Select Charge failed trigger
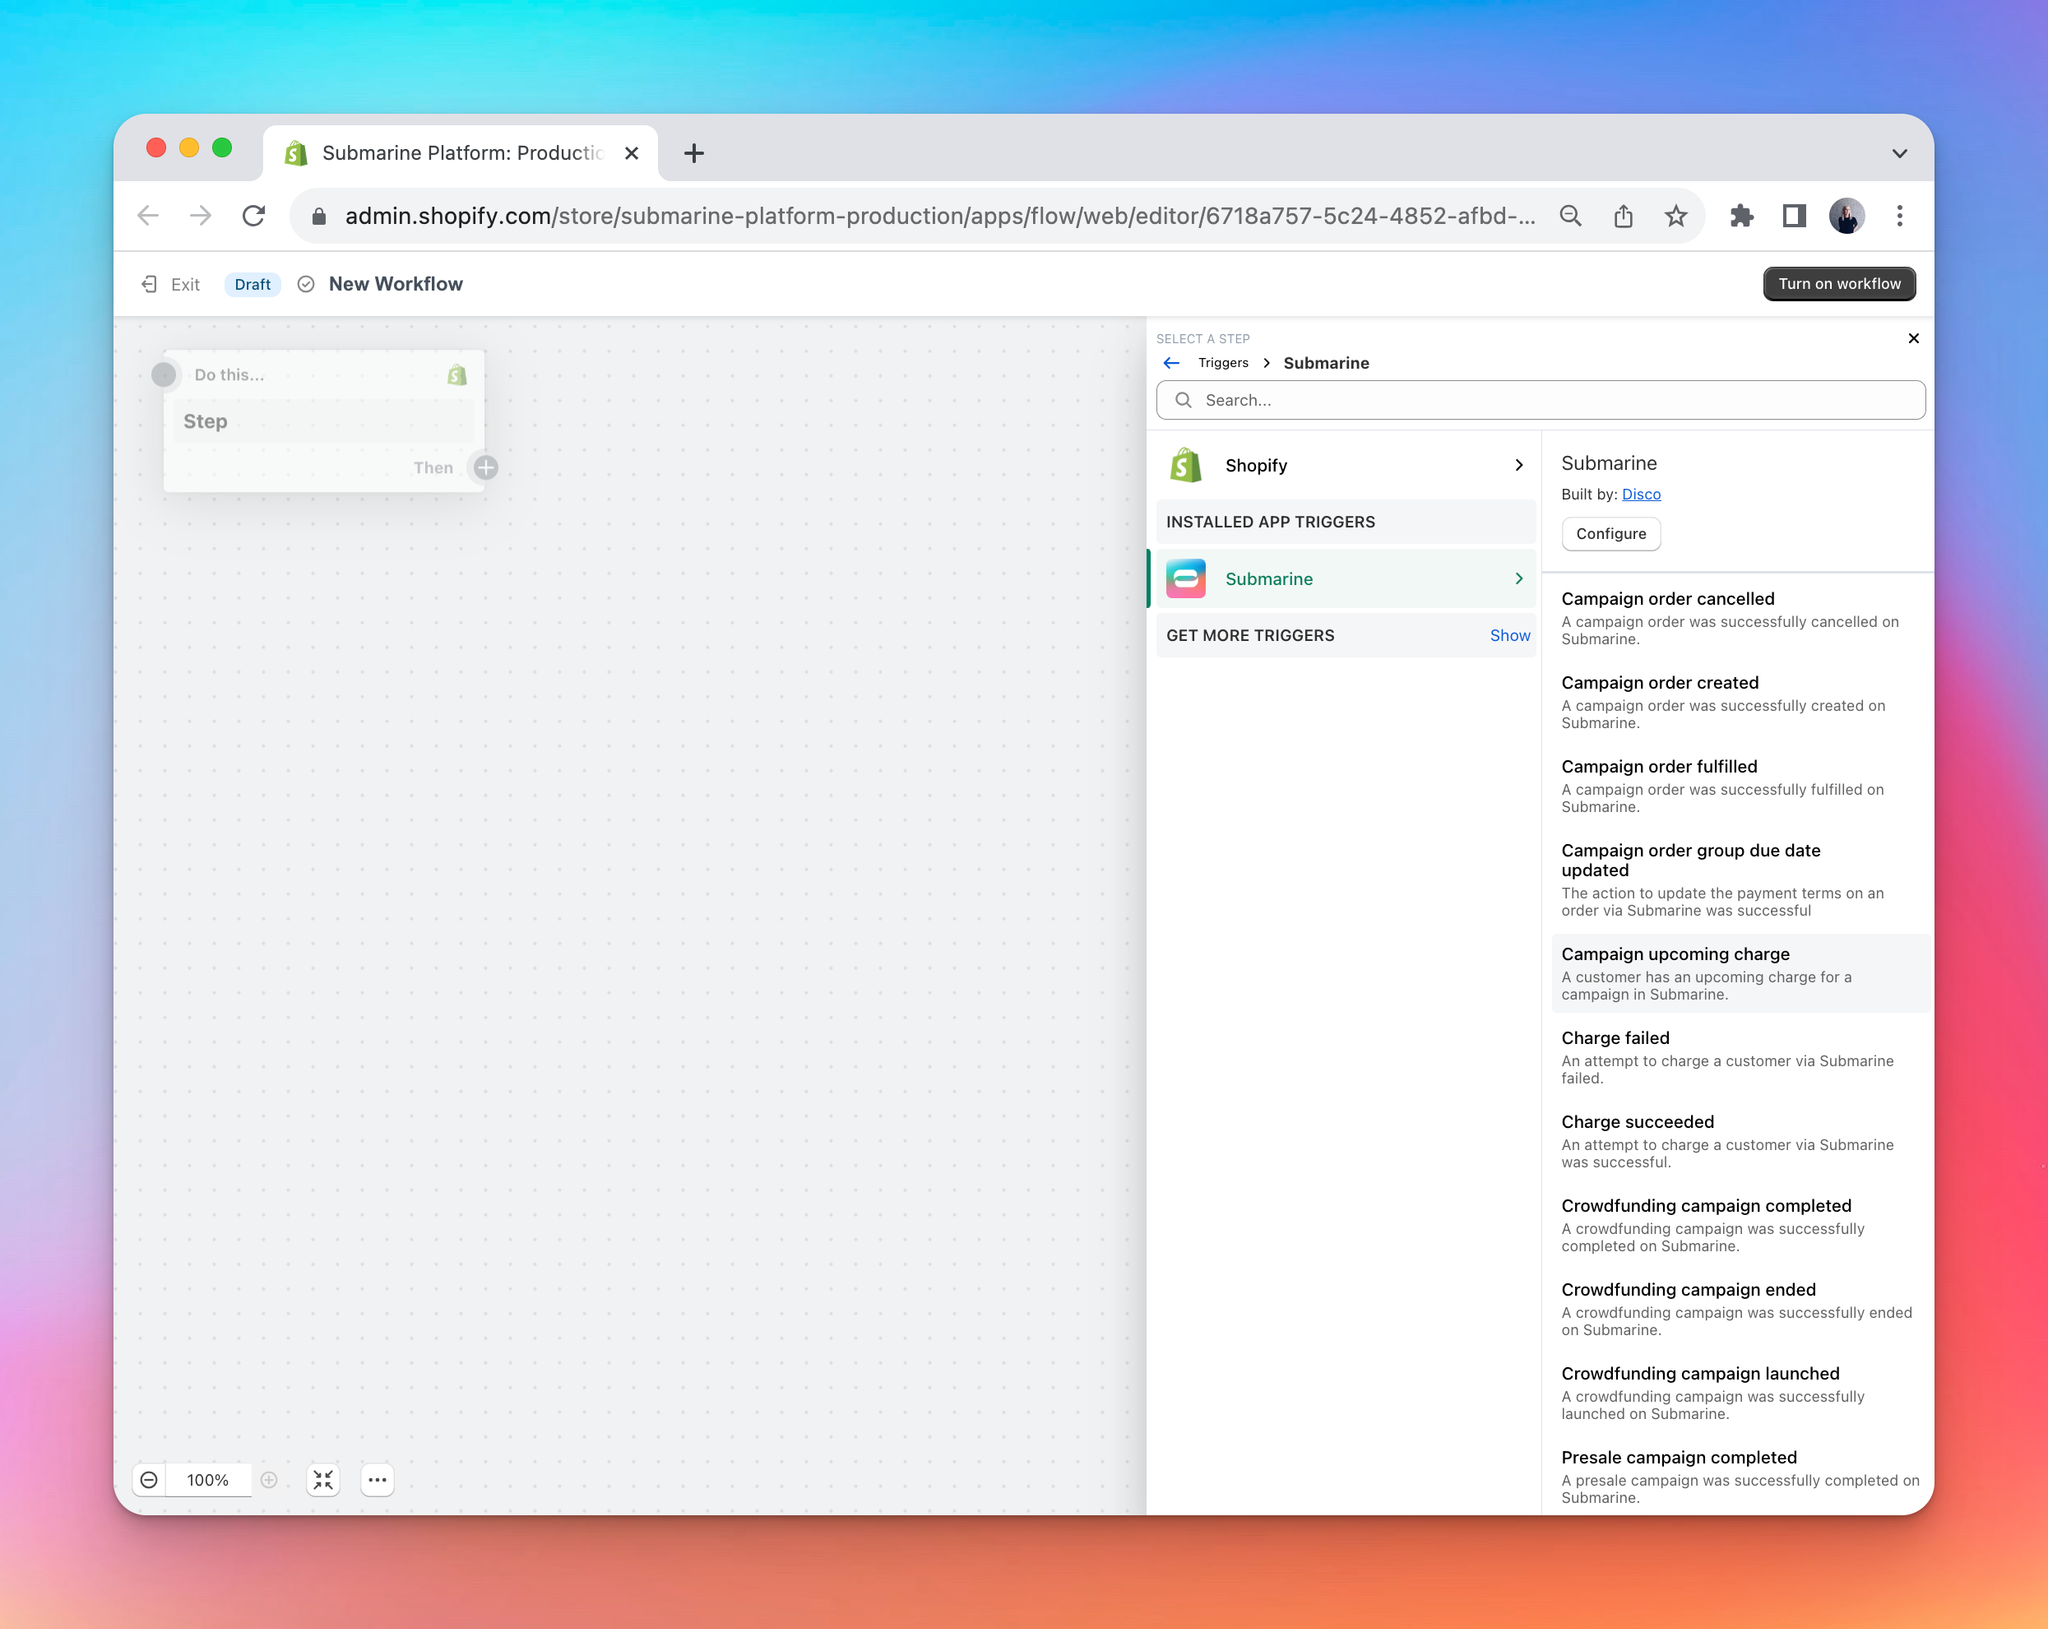The height and width of the screenshot is (1629, 2048). [1740, 1057]
